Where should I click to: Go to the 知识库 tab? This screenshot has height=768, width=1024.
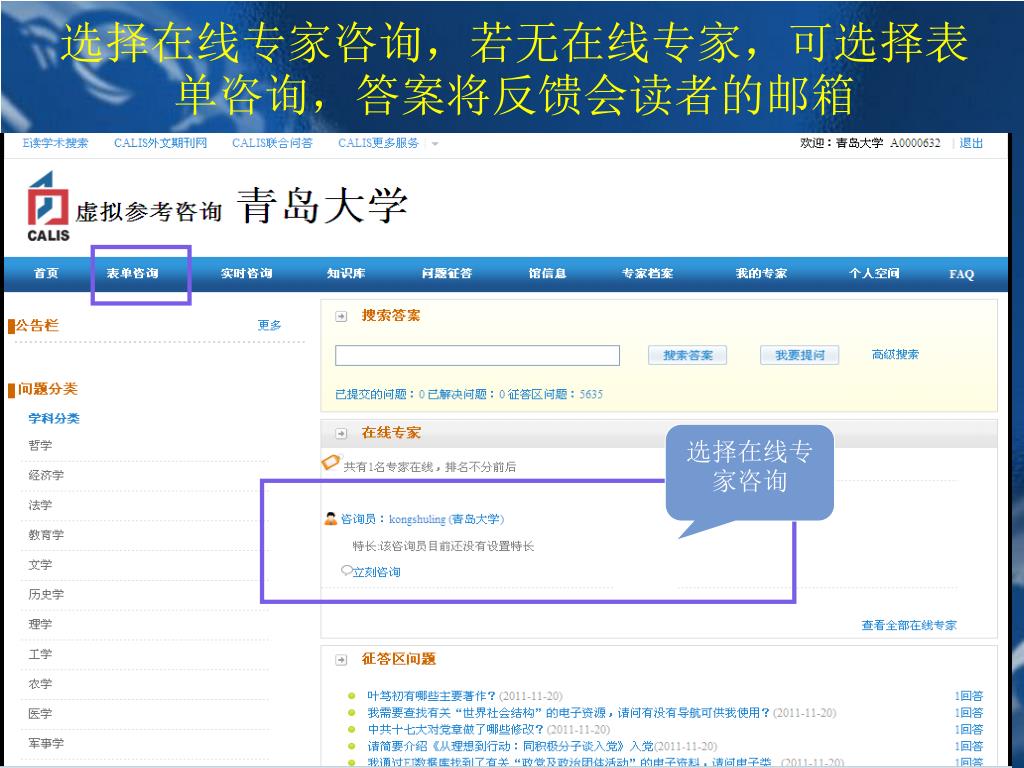pyautogui.click(x=346, y=274)
